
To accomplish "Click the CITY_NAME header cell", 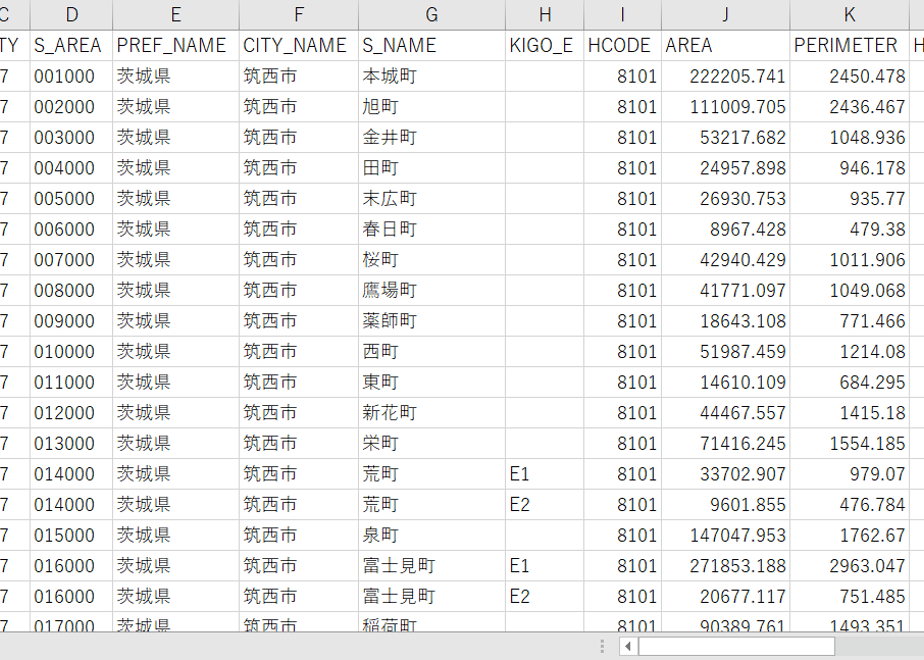I will coord(299,45).
